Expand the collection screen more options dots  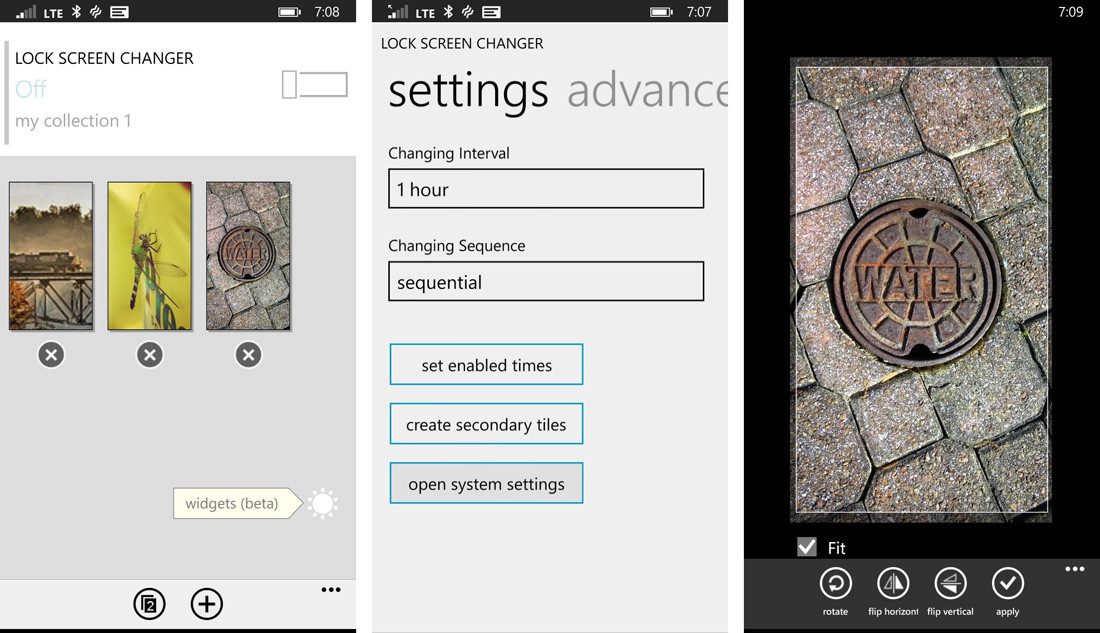331,589
